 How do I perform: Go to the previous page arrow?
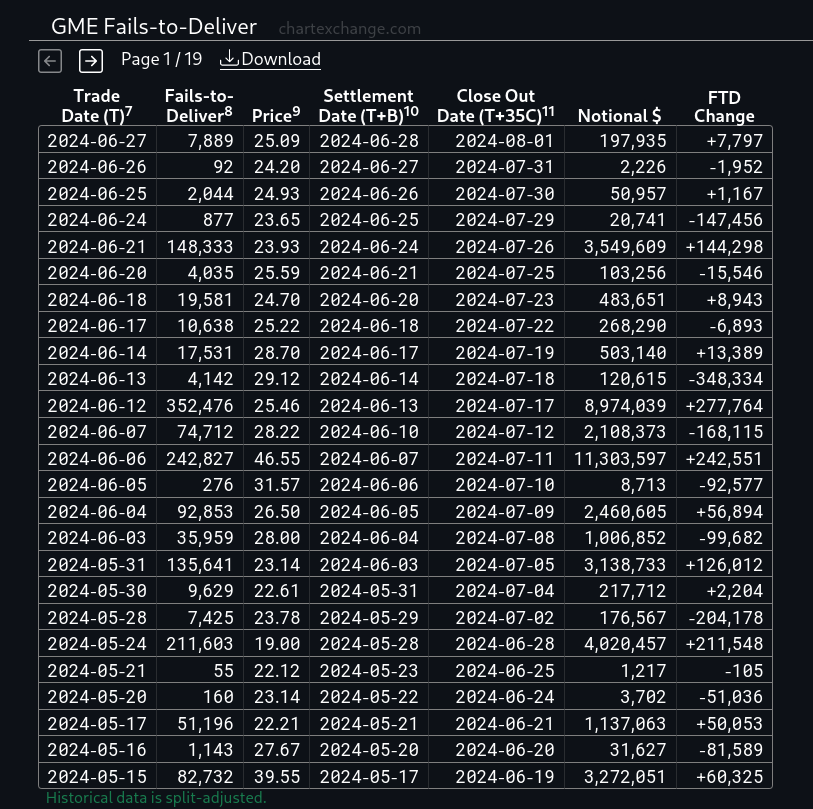(x=50, y=61)
